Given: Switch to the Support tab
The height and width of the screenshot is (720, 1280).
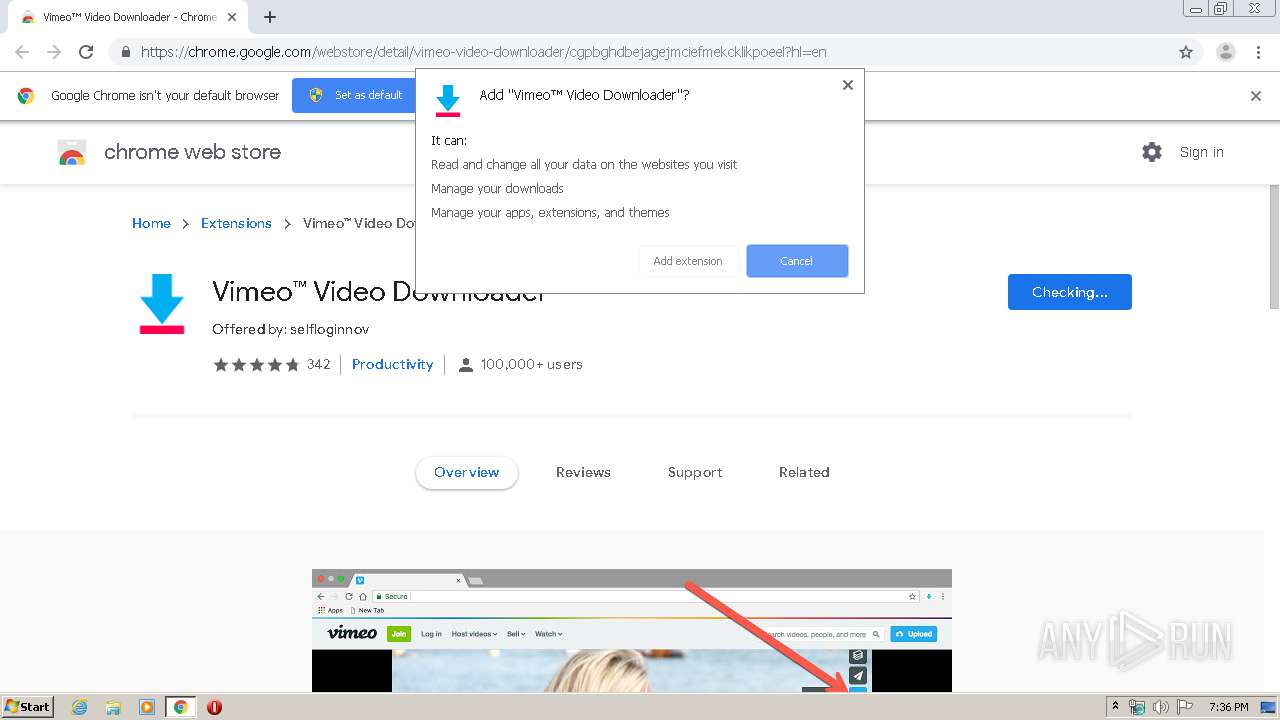Looking at the screenshot, I should pyautogui.click(x=695, y=472).
